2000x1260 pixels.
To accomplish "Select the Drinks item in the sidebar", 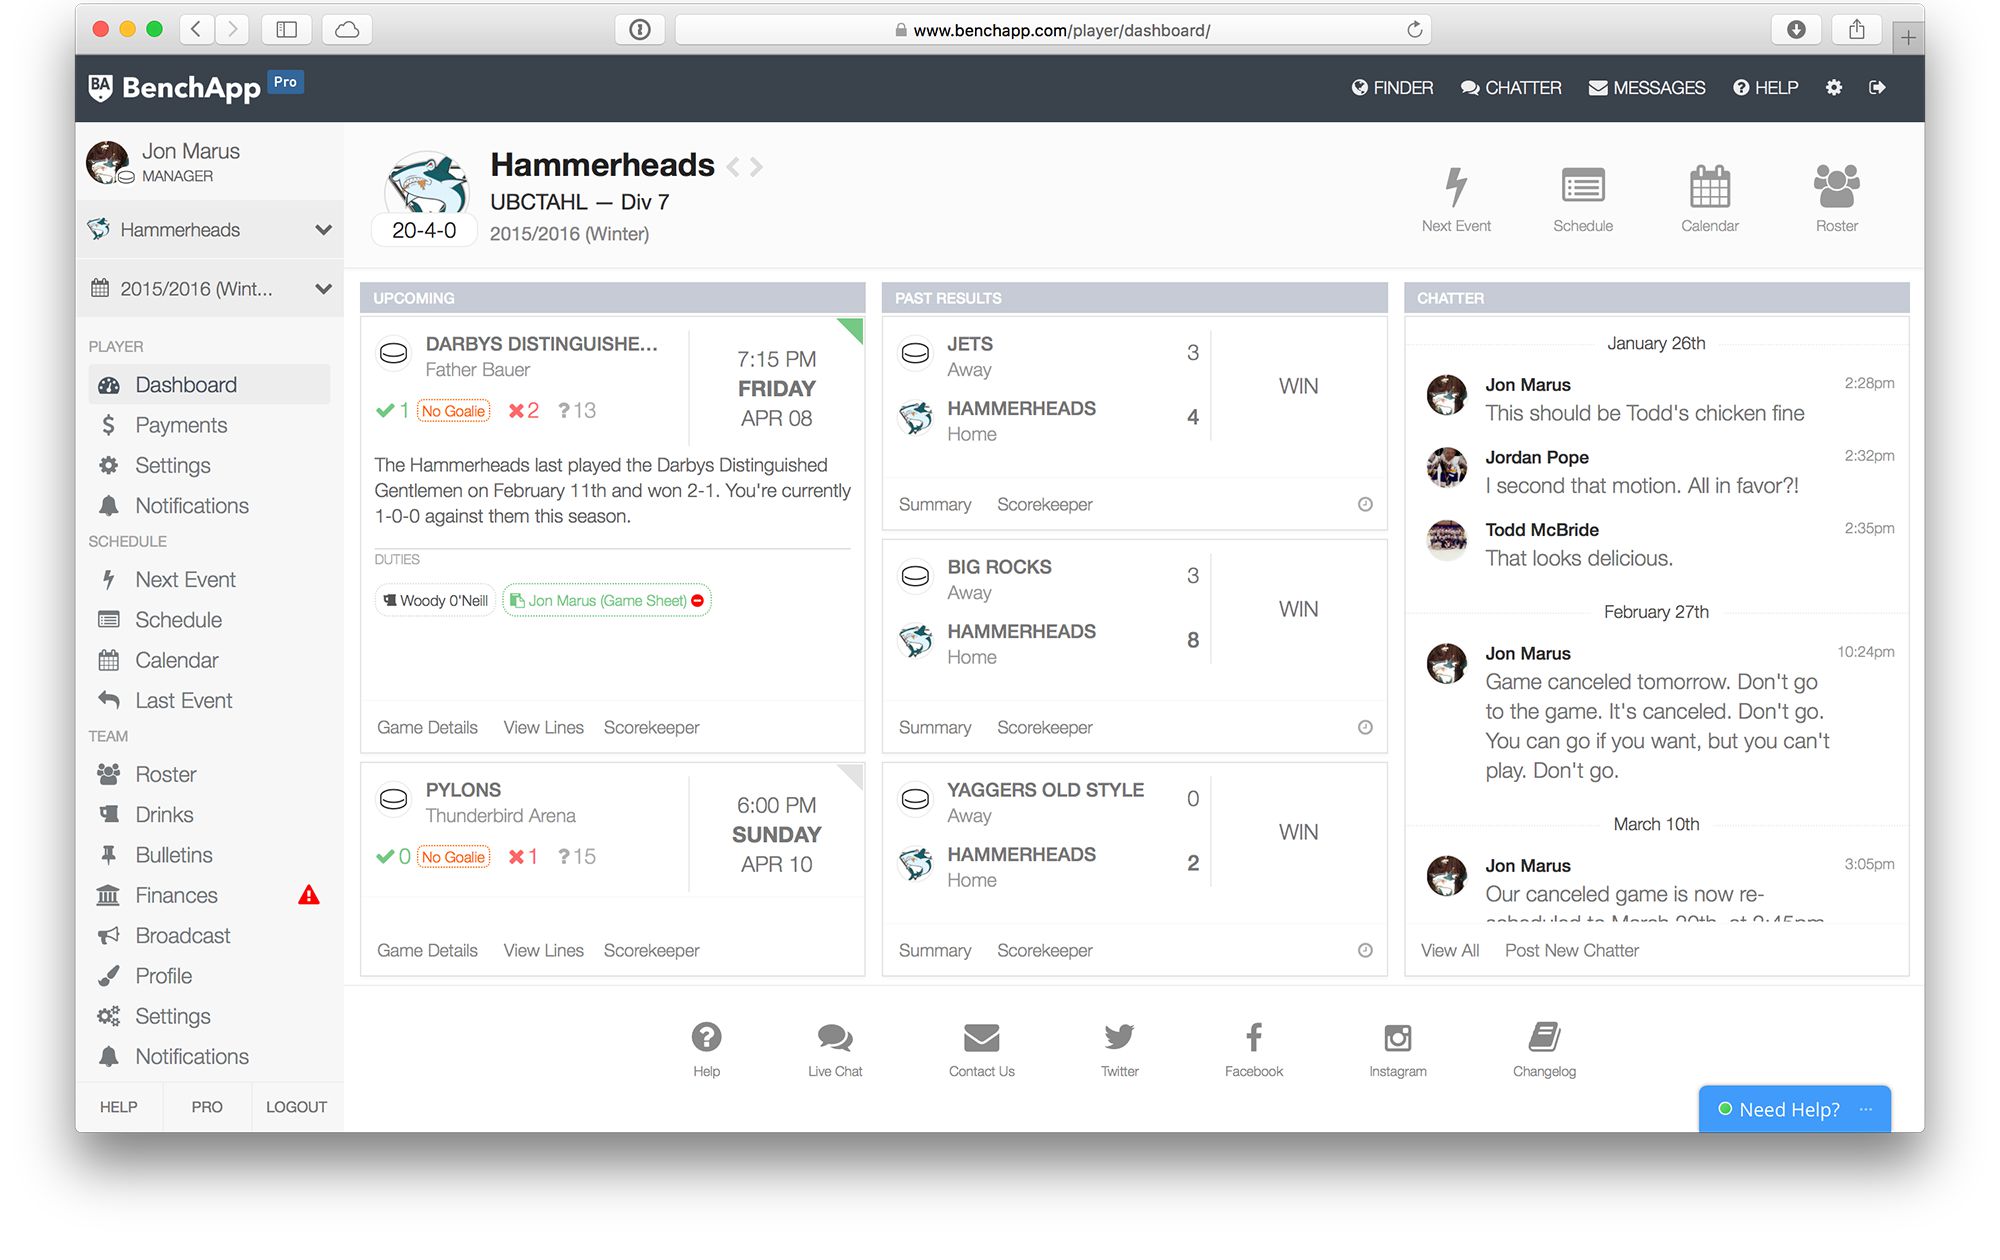I will pyautogui.click(x=164, y=814).
